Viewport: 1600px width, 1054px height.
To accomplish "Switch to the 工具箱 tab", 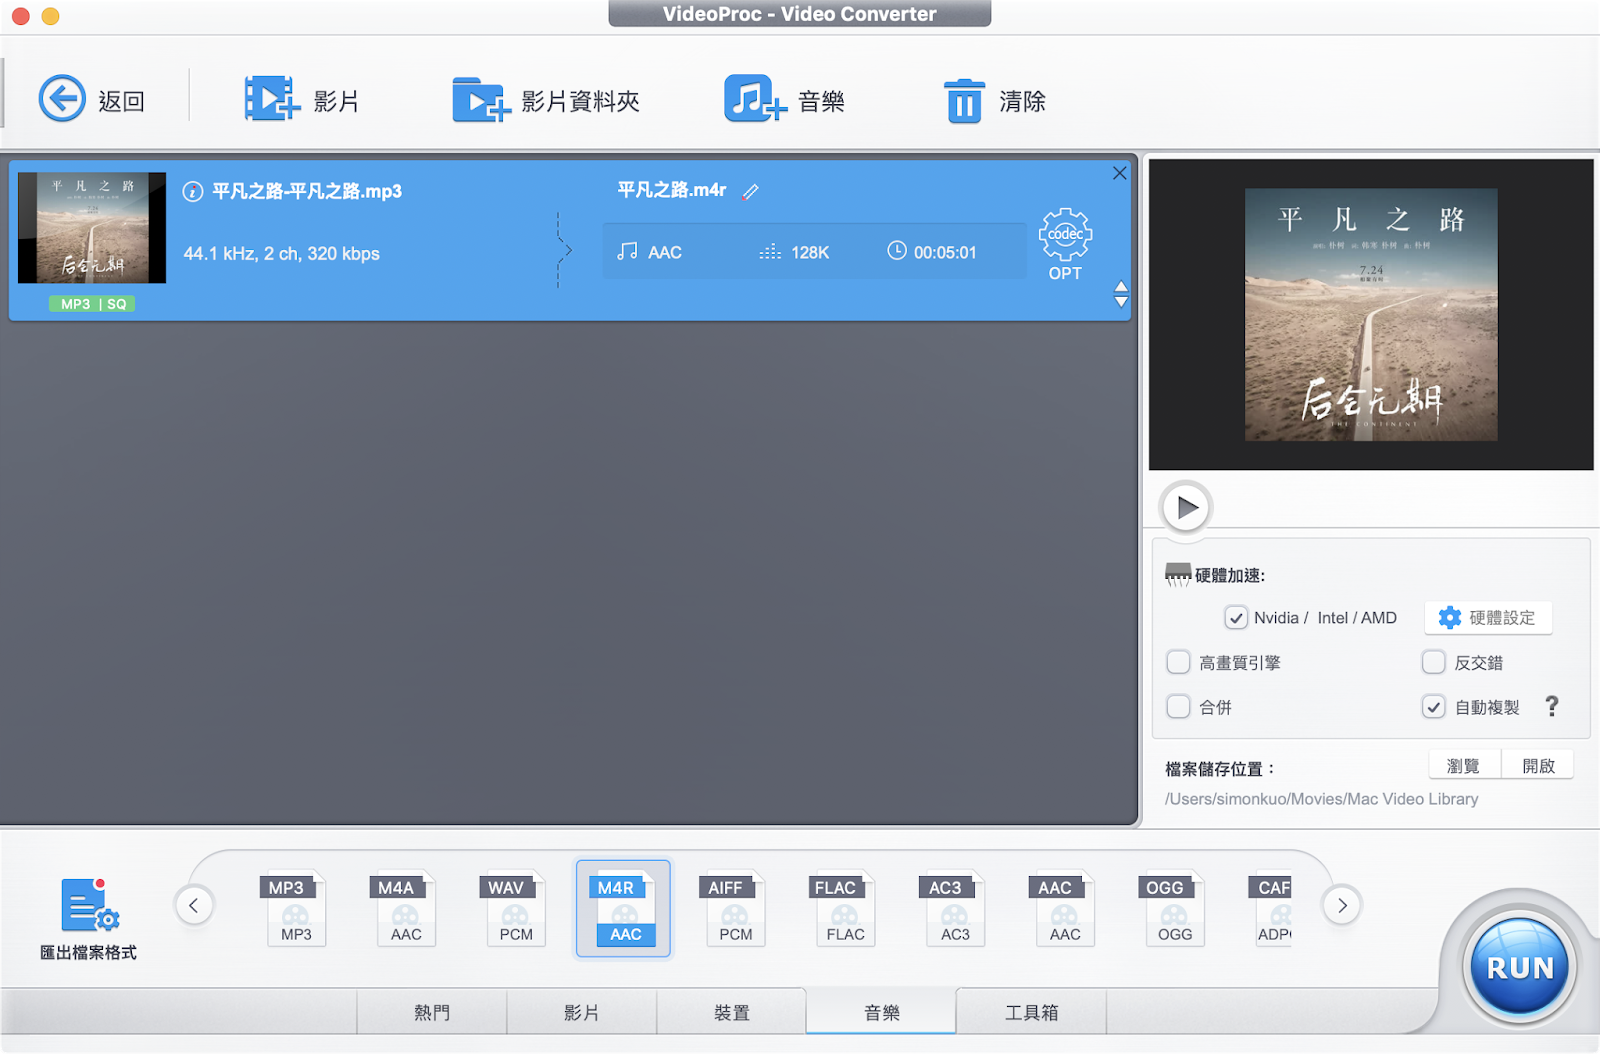I will click(1032, 1012).
